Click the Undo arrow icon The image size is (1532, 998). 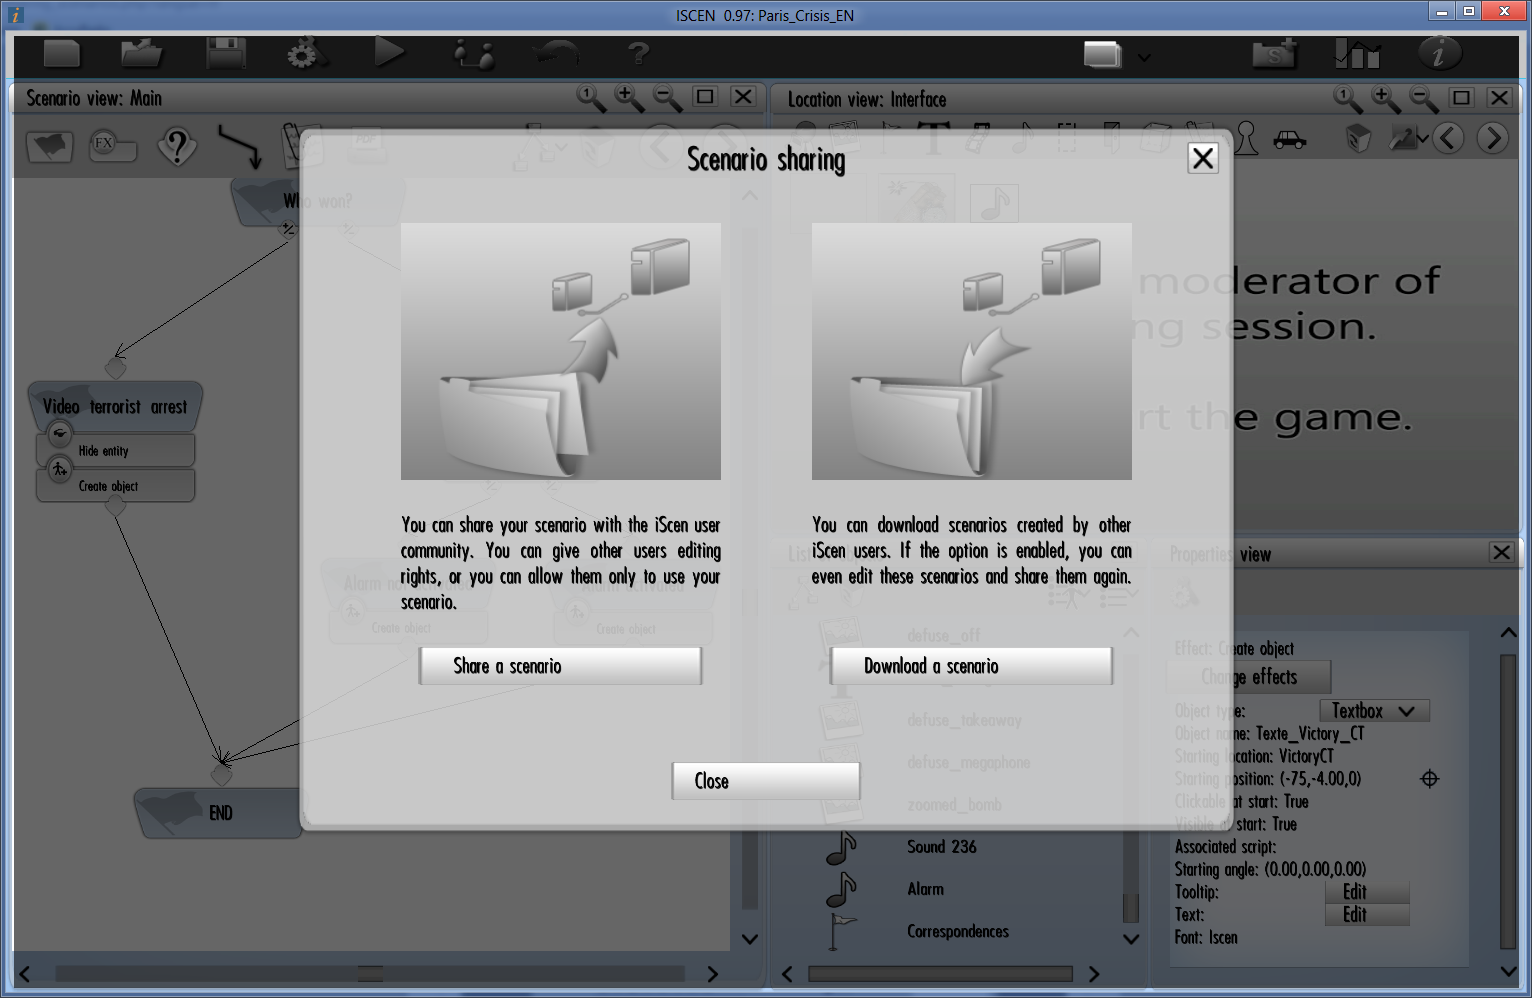pos(555,52)
